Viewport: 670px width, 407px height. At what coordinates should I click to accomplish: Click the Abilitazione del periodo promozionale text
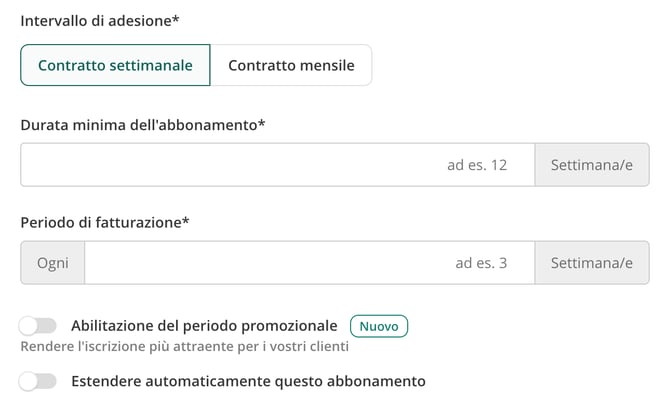[x=204, y=326]
